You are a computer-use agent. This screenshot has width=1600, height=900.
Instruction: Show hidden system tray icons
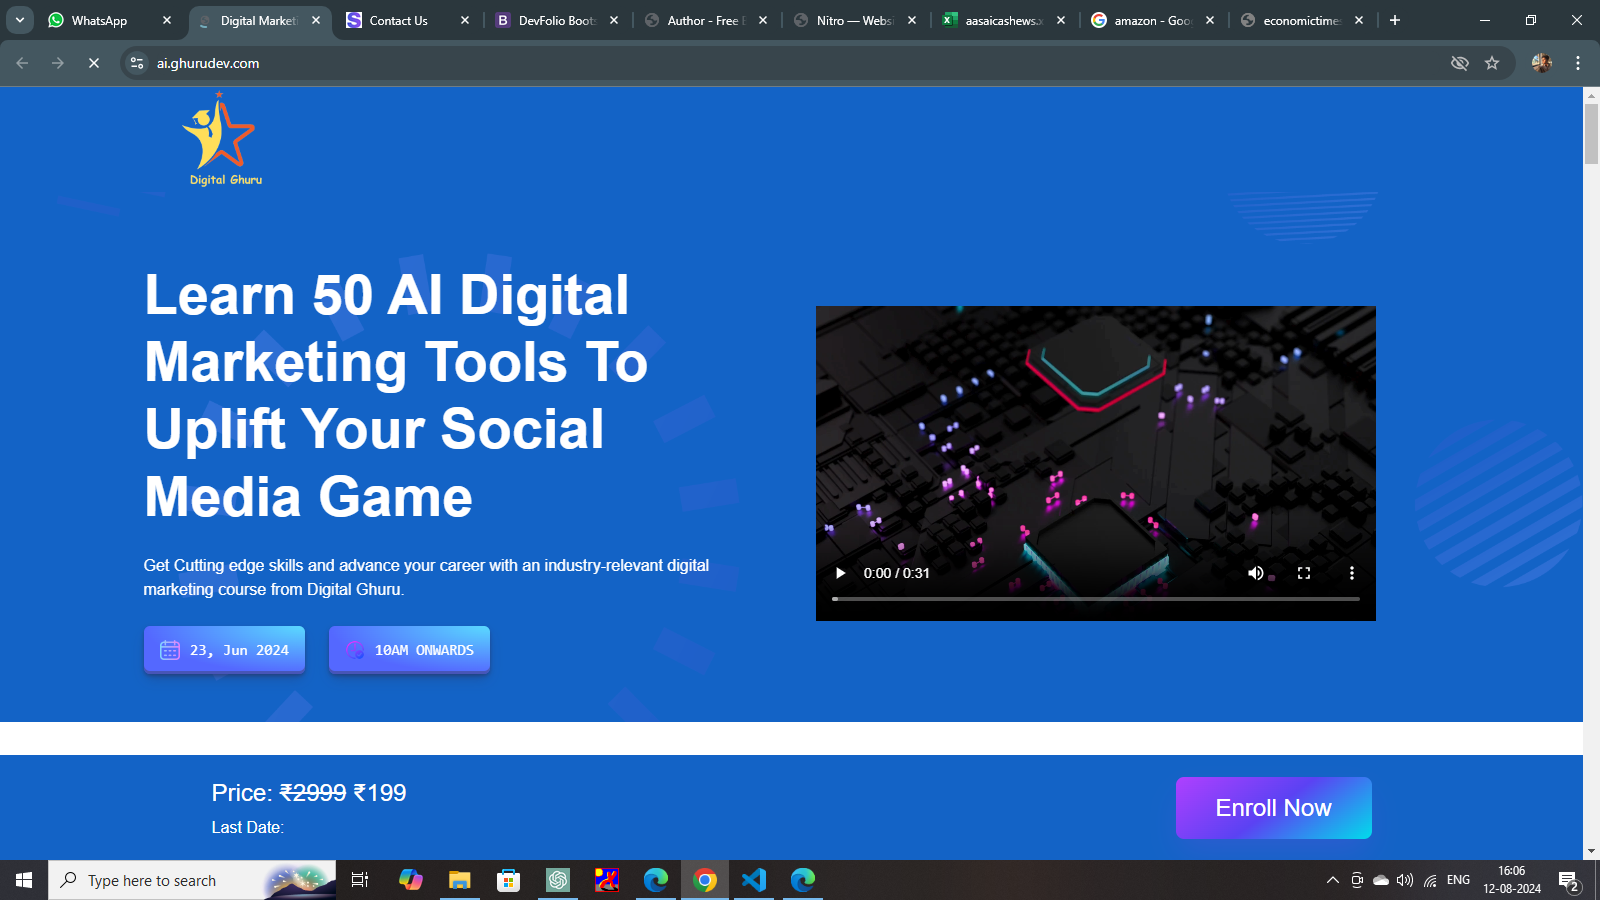pyautogui.click(x=1332, y=880)
